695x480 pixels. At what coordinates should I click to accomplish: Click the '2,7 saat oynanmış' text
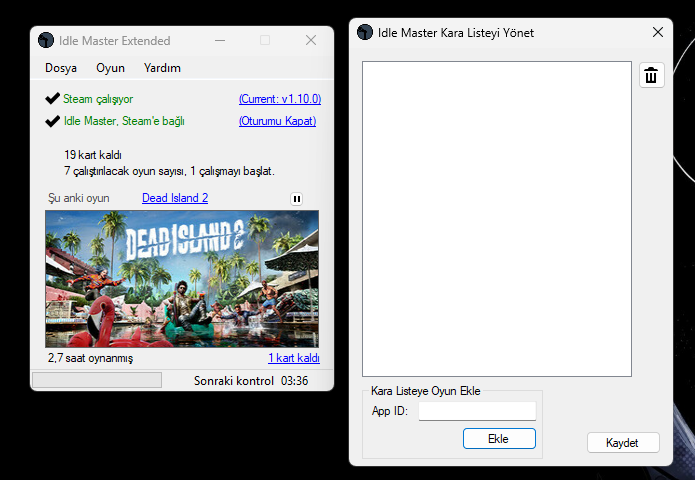pos(90,358)
